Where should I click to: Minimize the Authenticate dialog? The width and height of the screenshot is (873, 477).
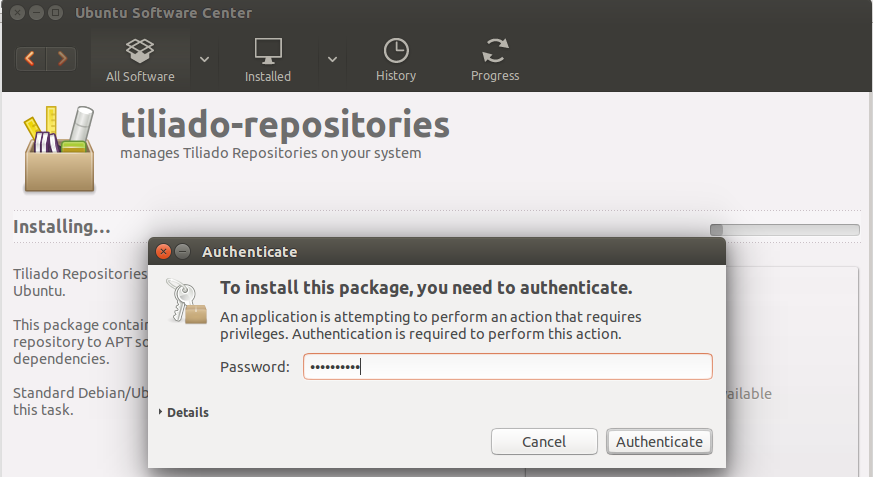tap(183, 252)
